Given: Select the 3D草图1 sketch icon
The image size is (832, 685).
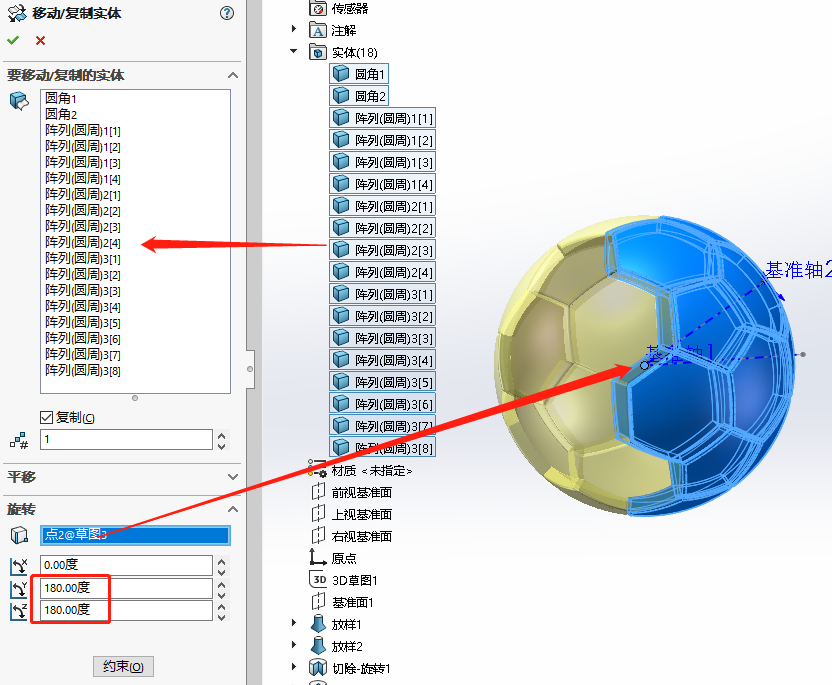Looking at the screenshot, I should click(x=317, y=578).
